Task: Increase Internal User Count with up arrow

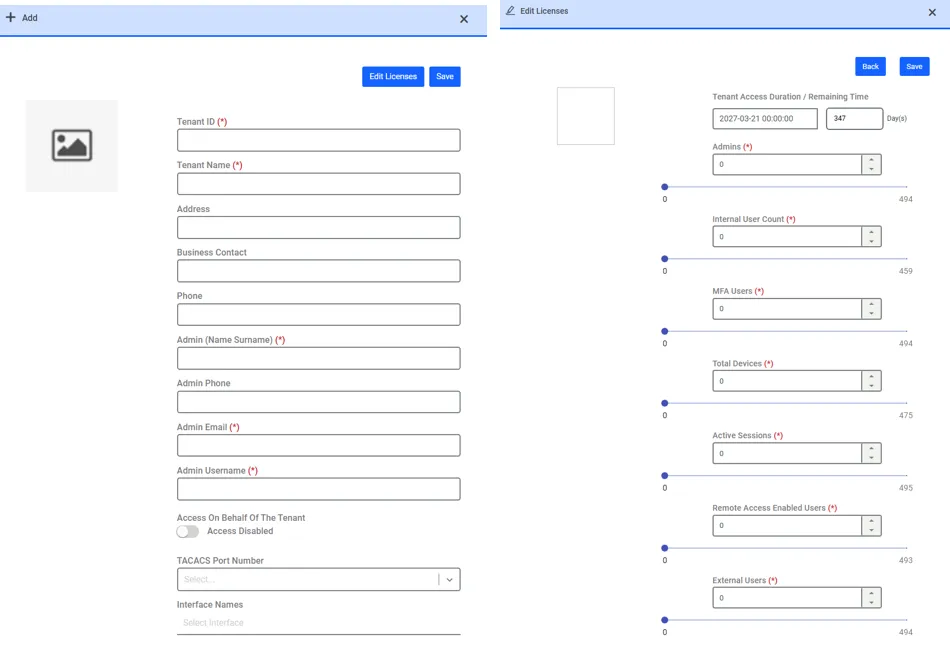Action: [871, 232]
